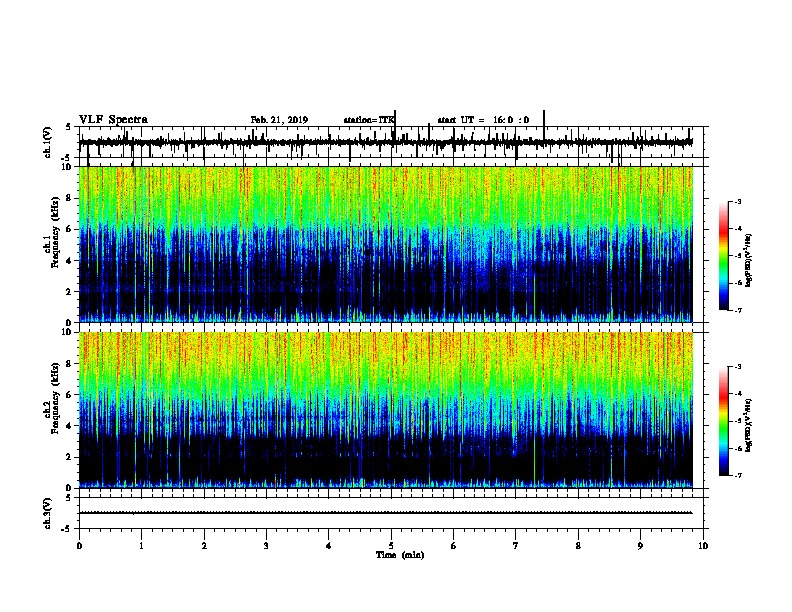The height and width of the screenshot is (612, 792).
Task: Click the '-3' label on ch.1 colorbar
Action: click(737, 202)
